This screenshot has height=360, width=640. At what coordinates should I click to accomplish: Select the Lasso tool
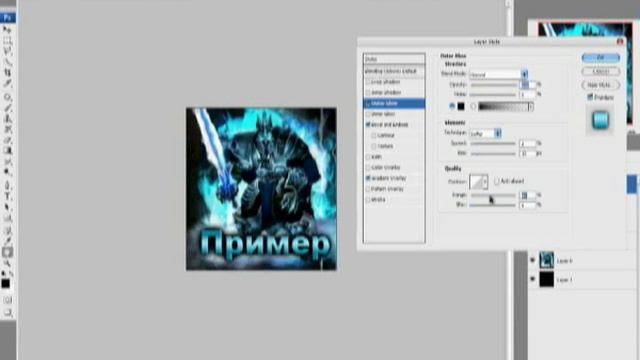click(7, 51)
